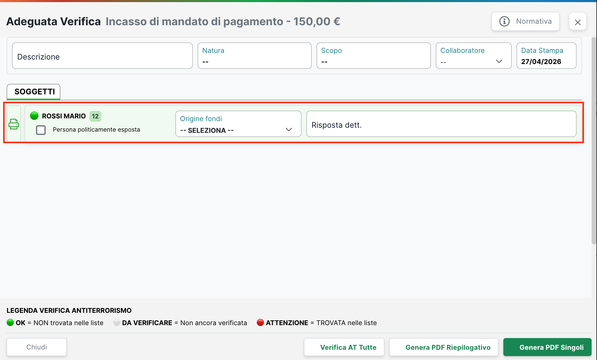Screen dimensions: 597x360
Task: Click the info icon in Normativa button
Action: point(504,21)
